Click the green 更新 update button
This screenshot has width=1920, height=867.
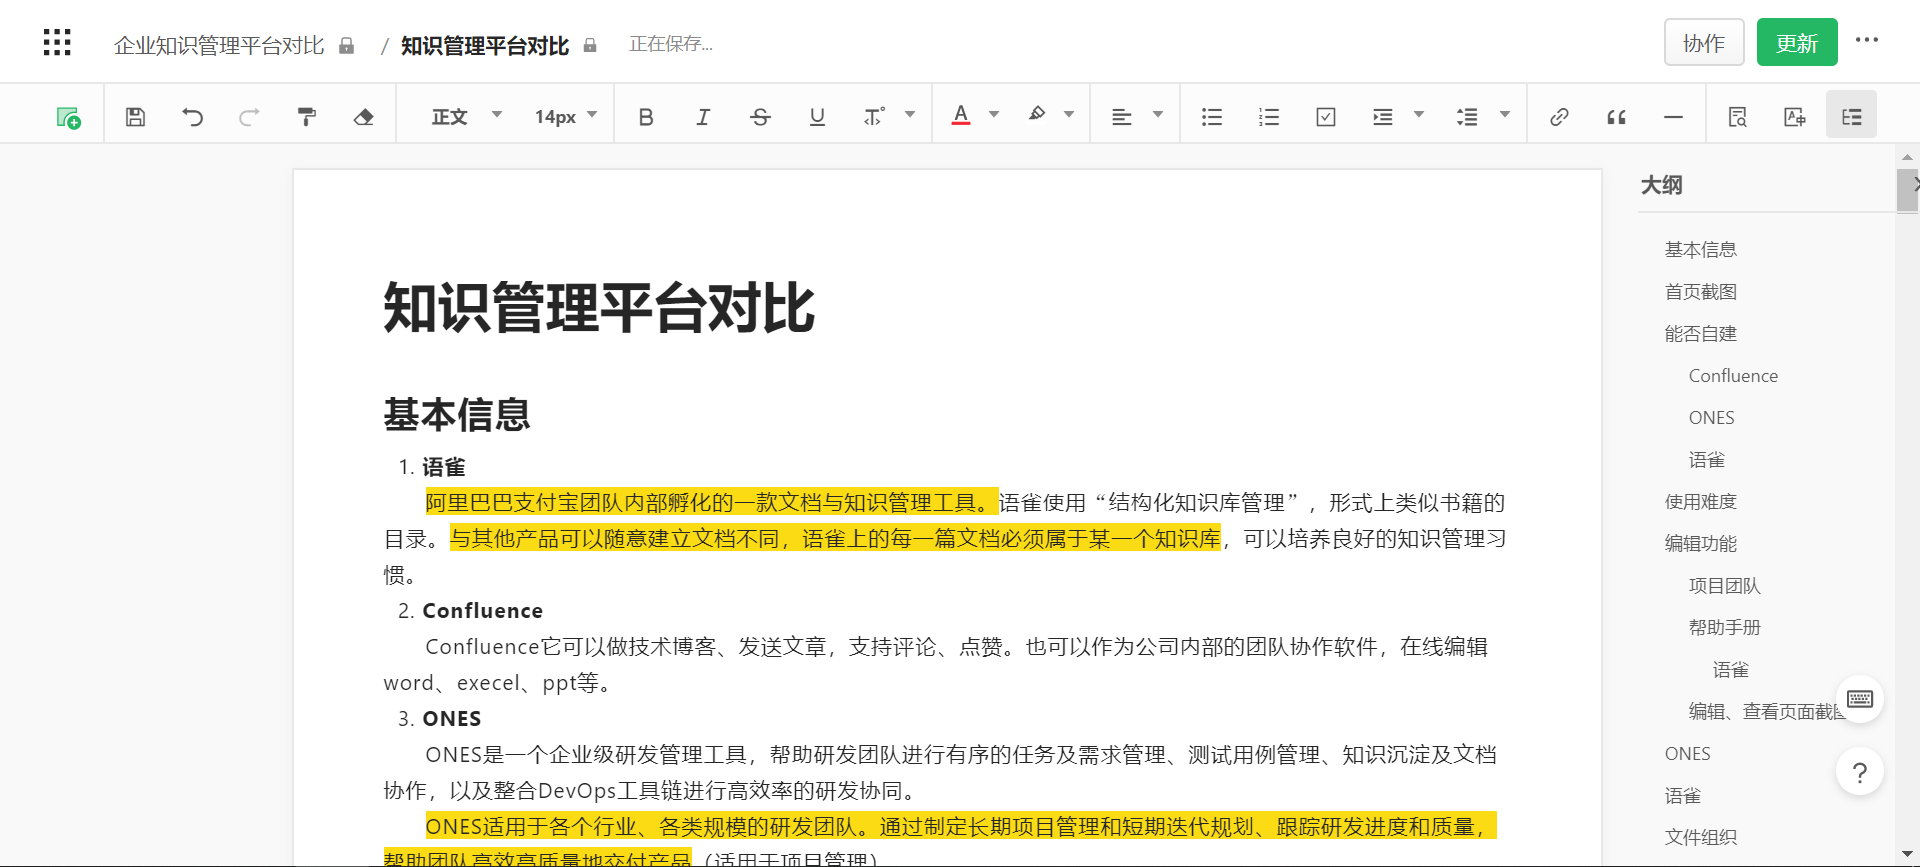(1797, 43)
